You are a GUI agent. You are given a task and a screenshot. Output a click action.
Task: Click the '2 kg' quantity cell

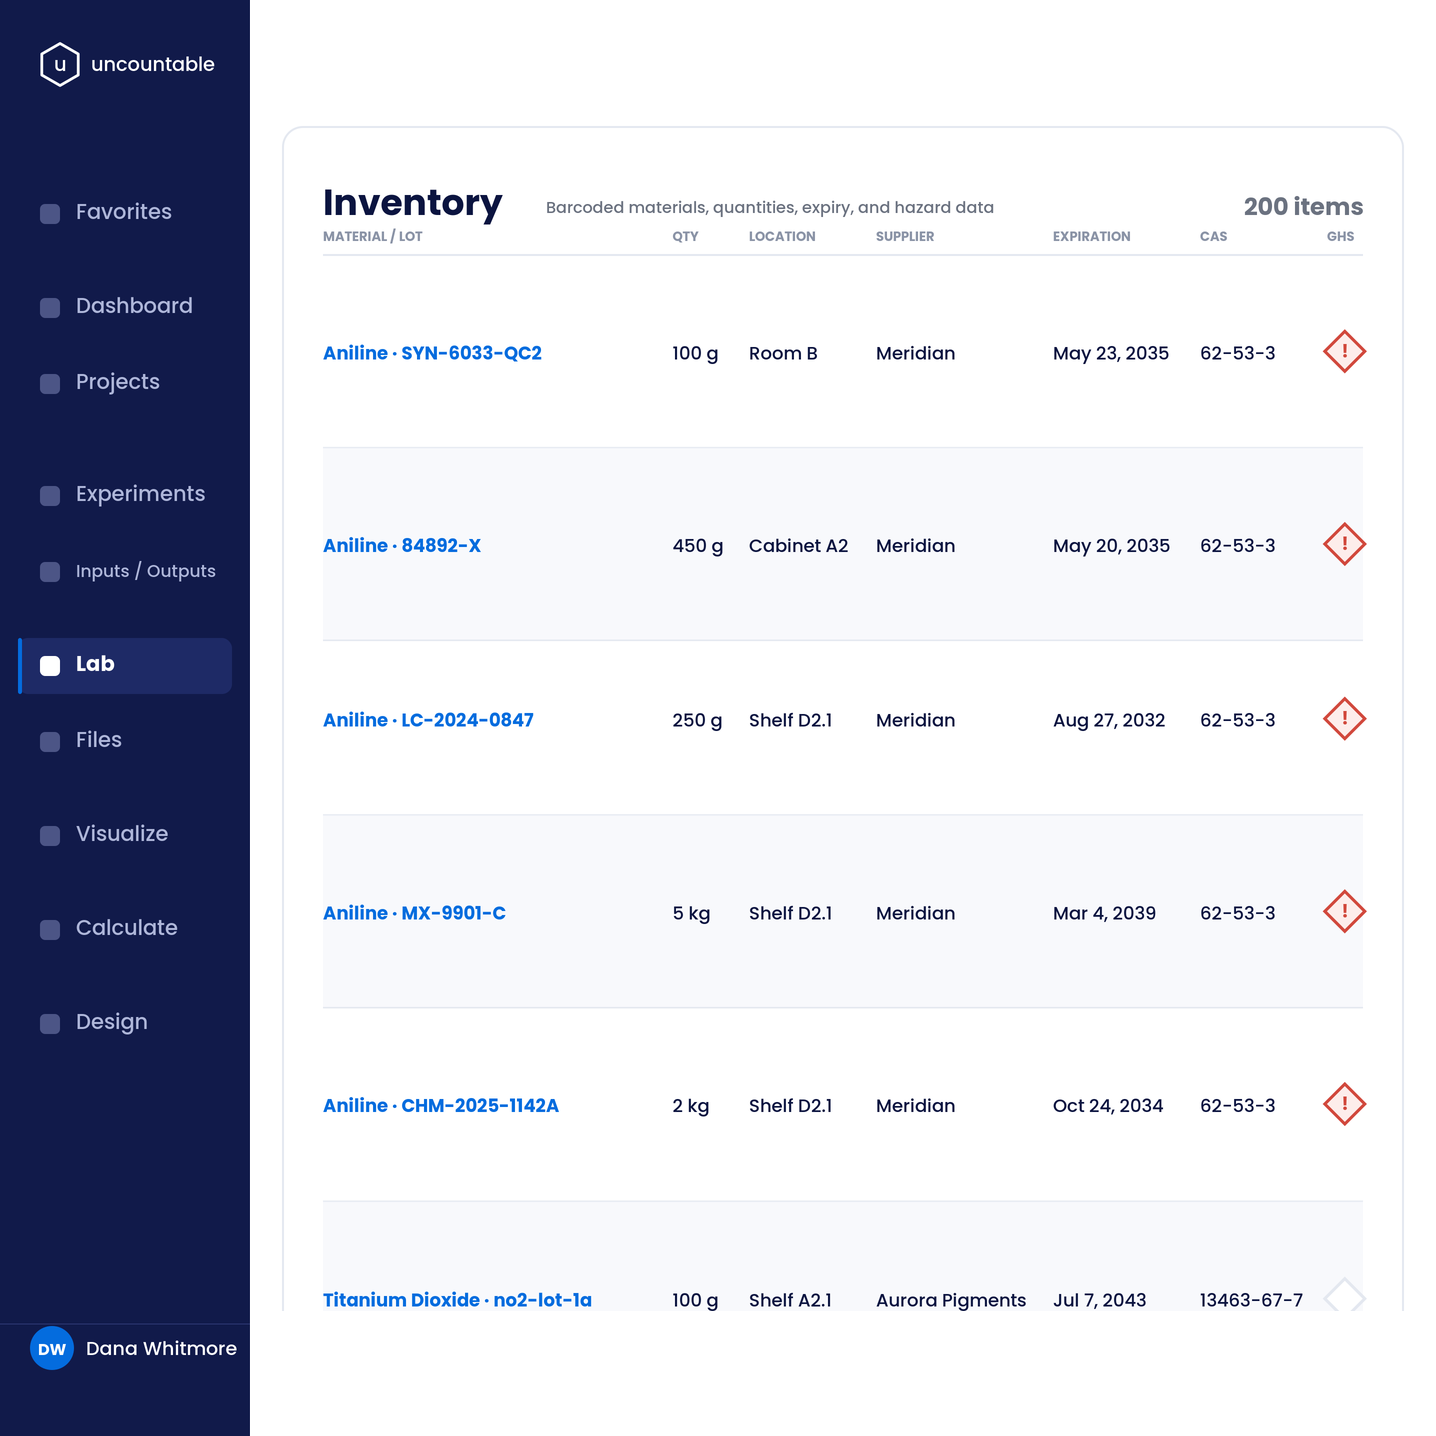(691, 1105)
